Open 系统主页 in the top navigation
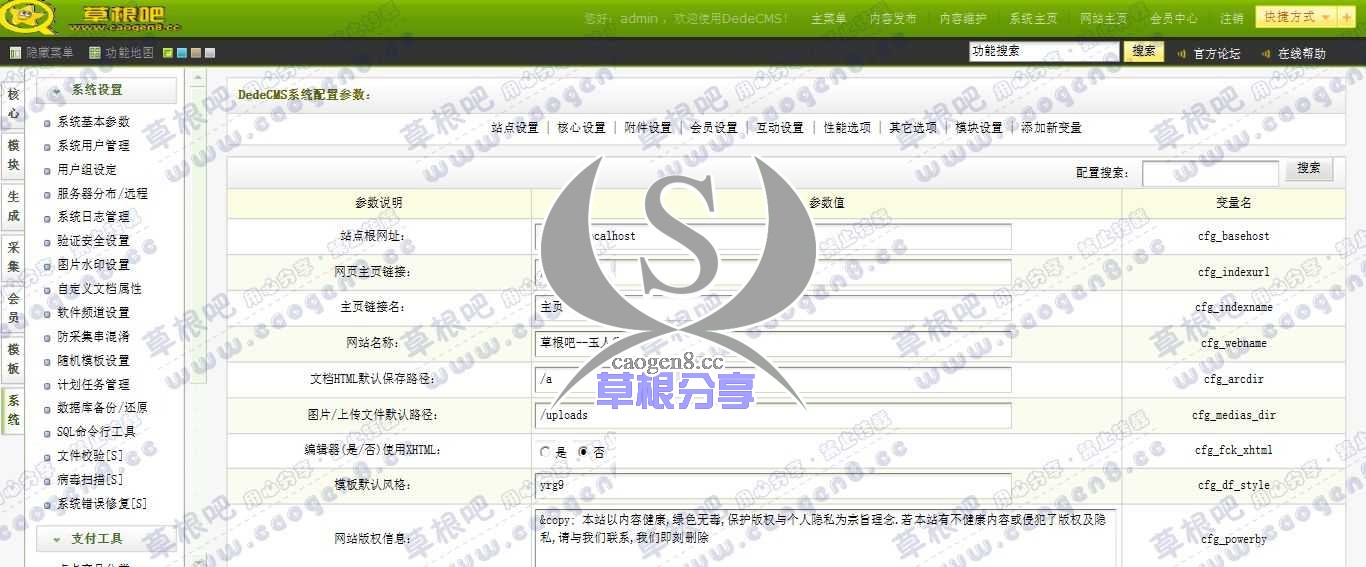Viewport: 1366px width, 567px height. click(x=1033, y=19)
